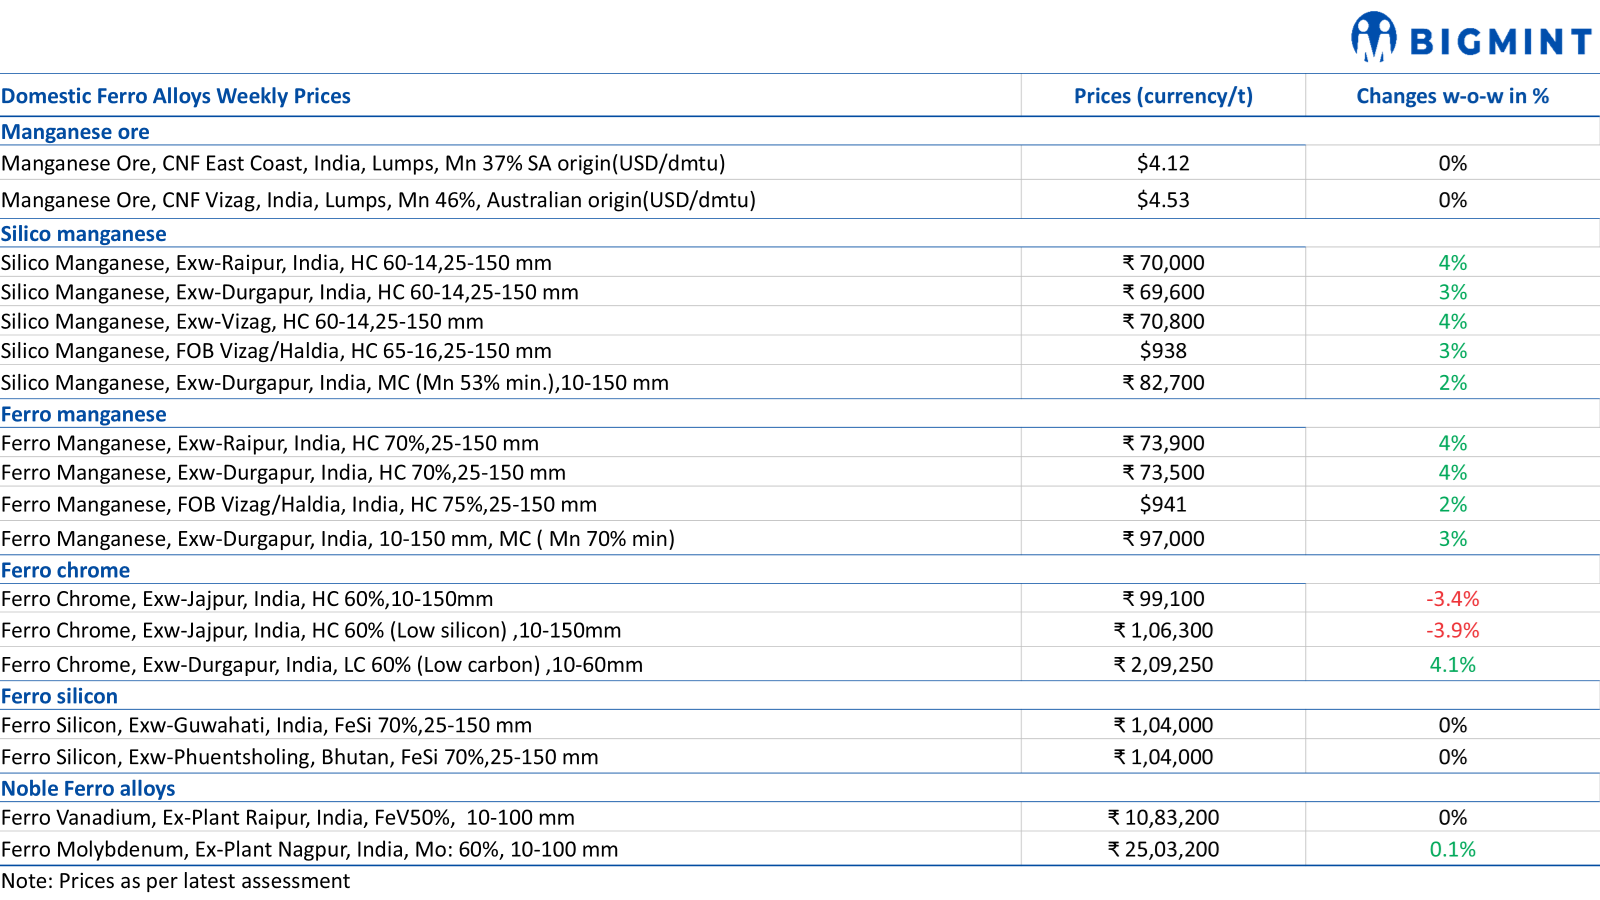Click the Prices (currency/t) column header

point(1163,96)
